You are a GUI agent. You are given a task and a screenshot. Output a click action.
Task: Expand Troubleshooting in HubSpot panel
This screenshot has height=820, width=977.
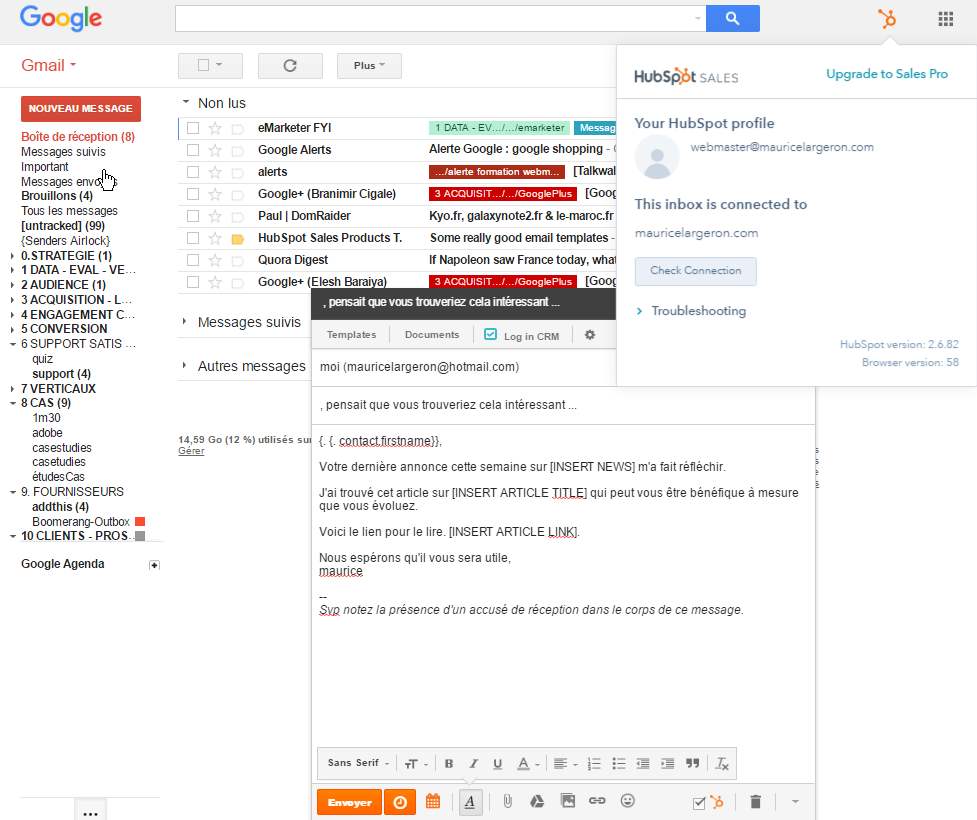pos(690,311)
